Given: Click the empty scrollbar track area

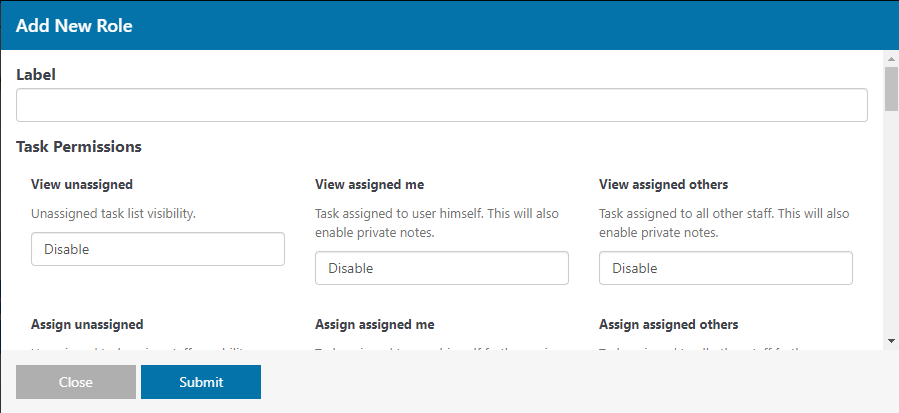Looking at the screenshot, I should pos(891,223).
